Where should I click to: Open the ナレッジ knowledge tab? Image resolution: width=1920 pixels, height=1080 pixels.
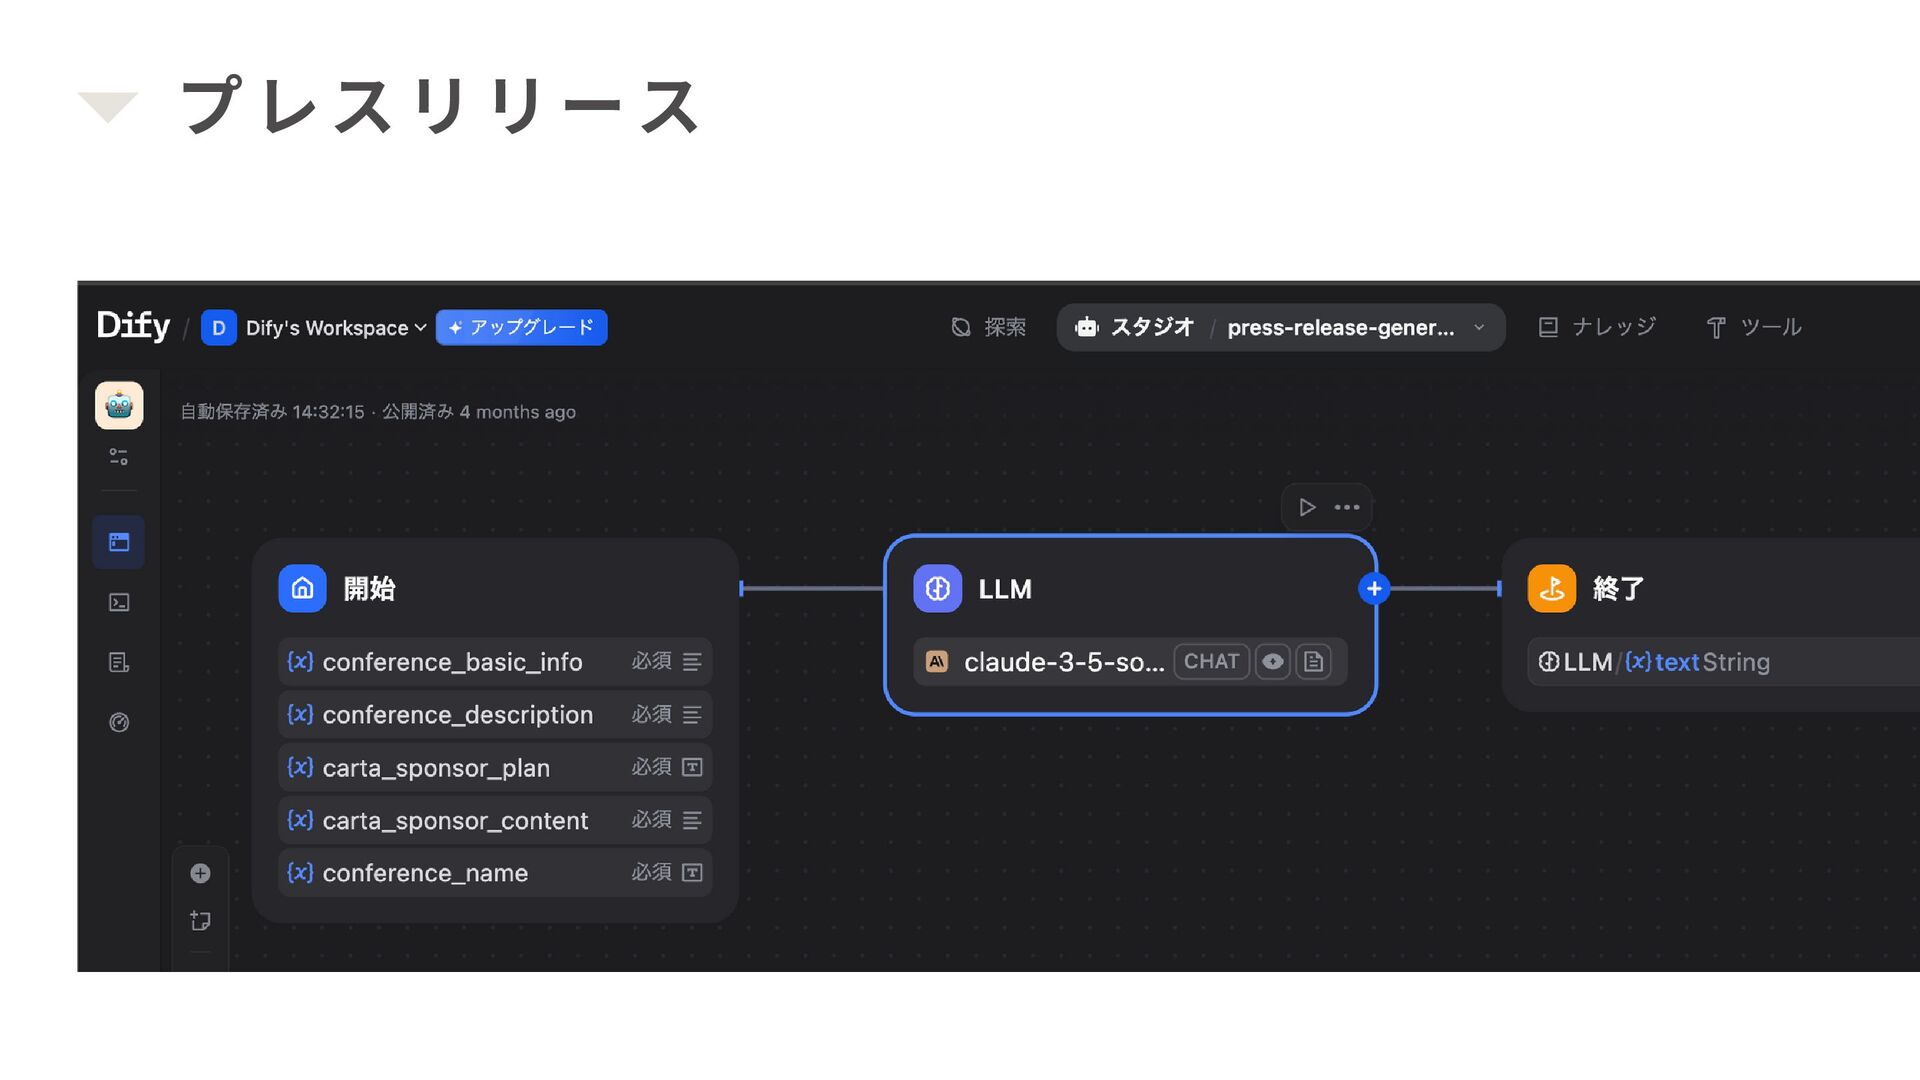[x=1597, y=327]
